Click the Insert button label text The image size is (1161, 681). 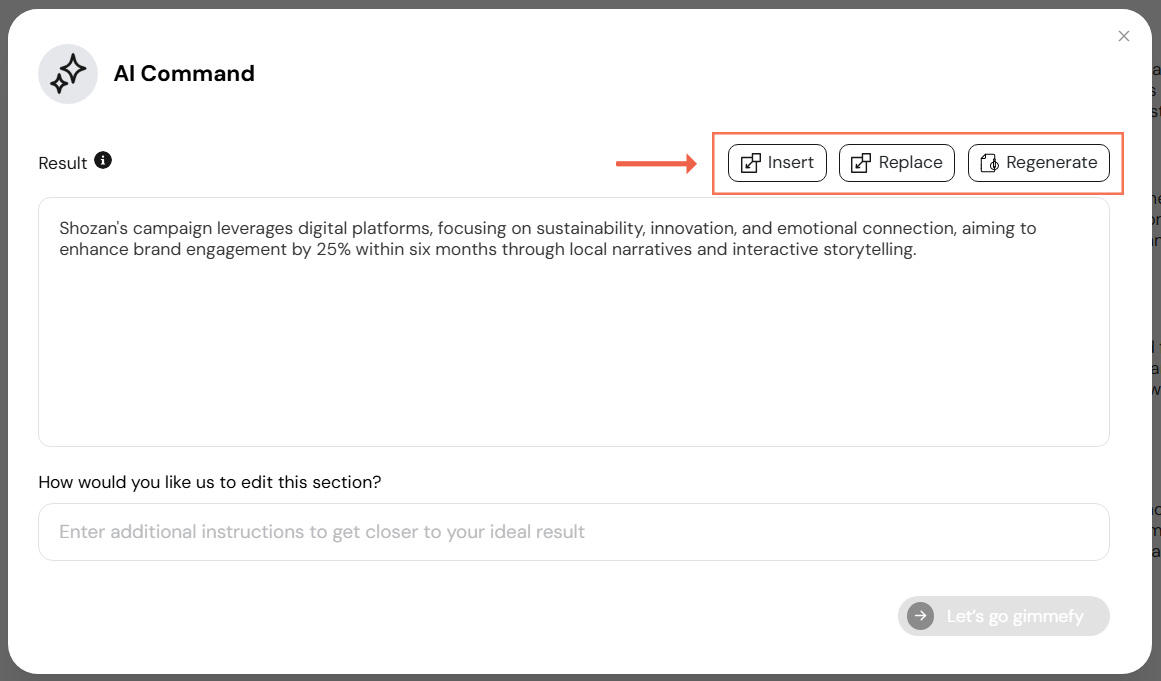click(791, 162)
